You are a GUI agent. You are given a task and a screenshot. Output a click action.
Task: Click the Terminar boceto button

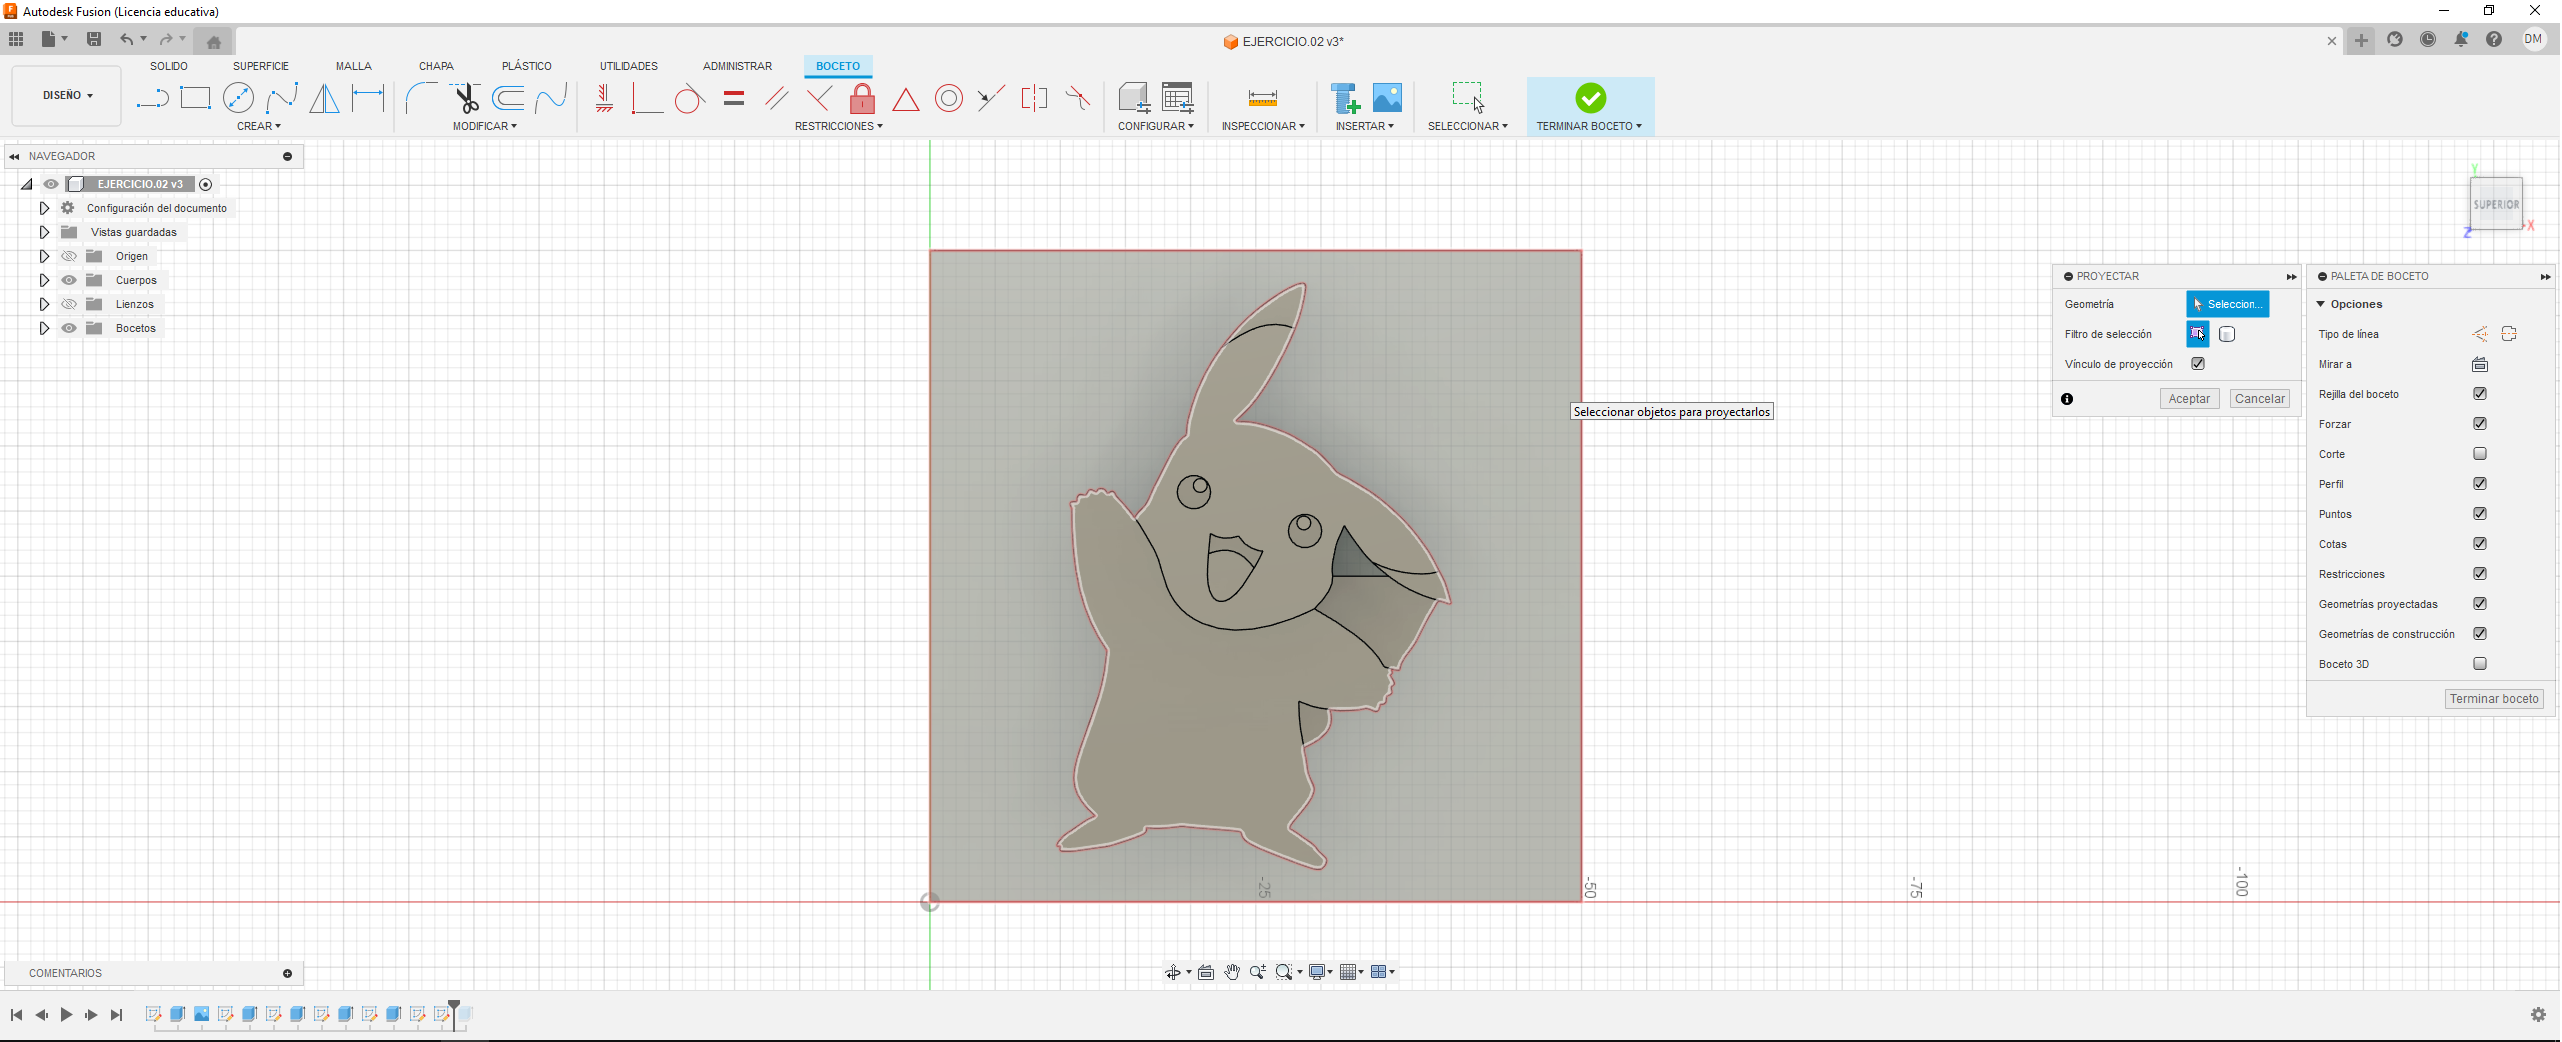[x=2494, y=699]
